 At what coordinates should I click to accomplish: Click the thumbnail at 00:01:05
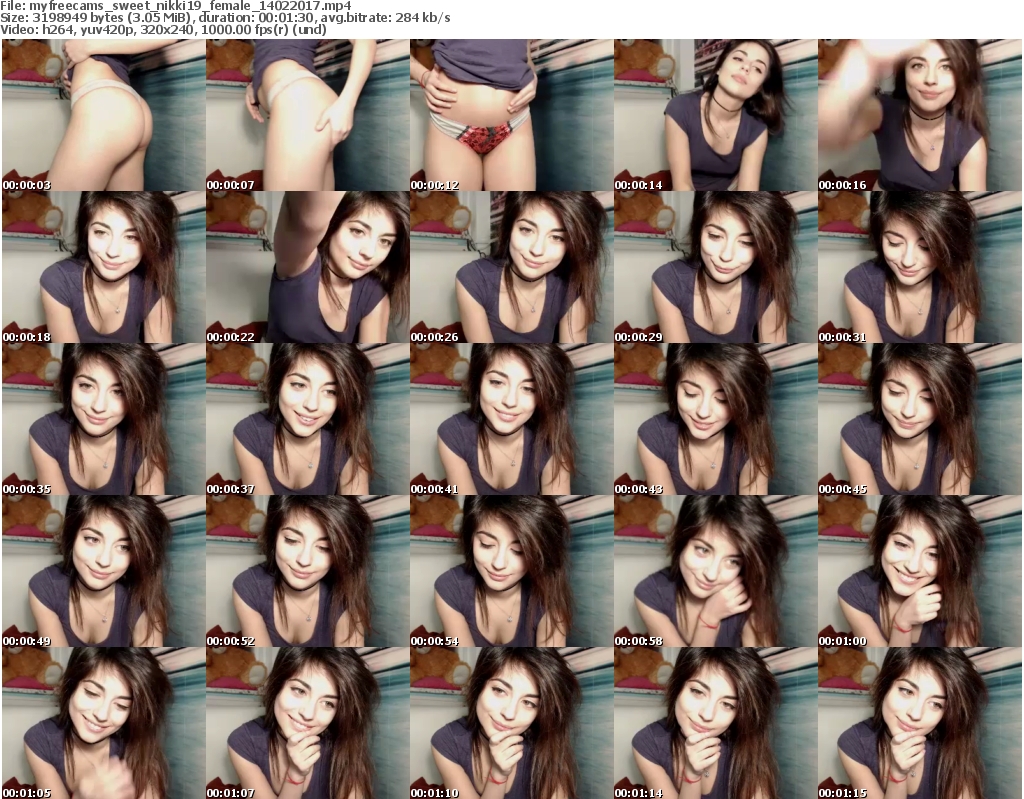104,723
